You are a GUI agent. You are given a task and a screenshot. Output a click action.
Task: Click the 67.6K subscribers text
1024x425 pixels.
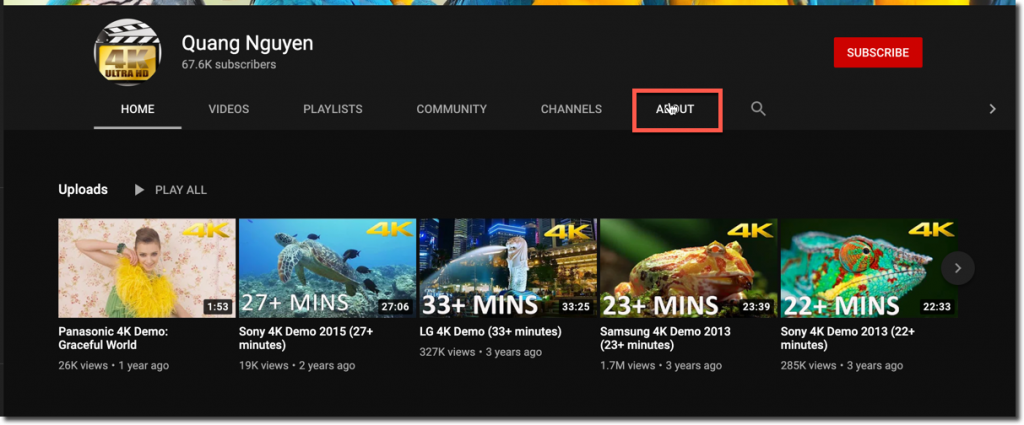pos(229,65)
